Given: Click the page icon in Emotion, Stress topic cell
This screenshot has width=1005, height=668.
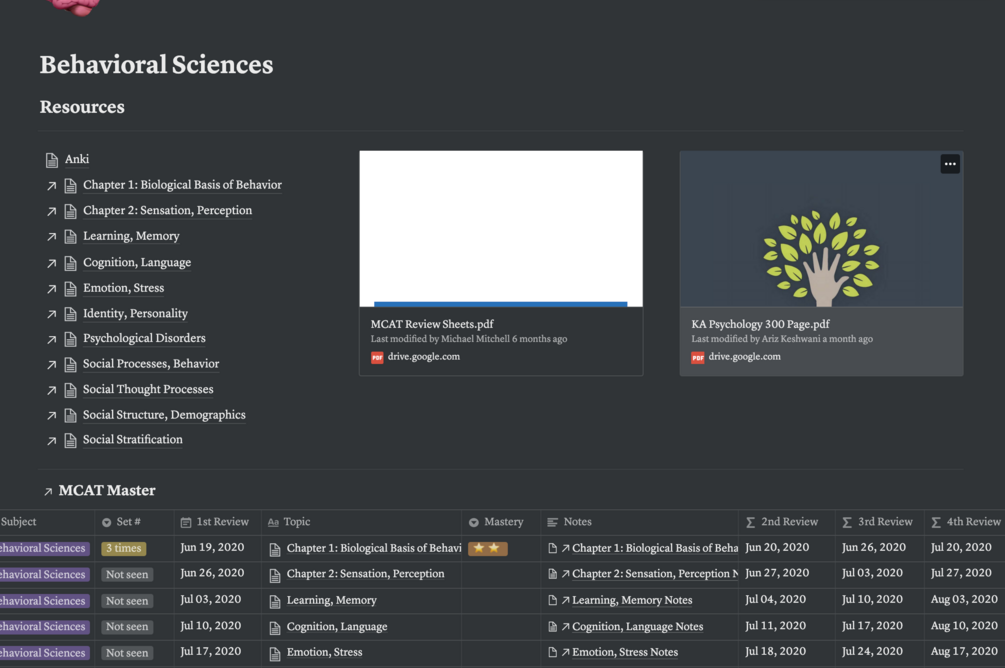Looking at the screenshot, I should click(275, 653).
